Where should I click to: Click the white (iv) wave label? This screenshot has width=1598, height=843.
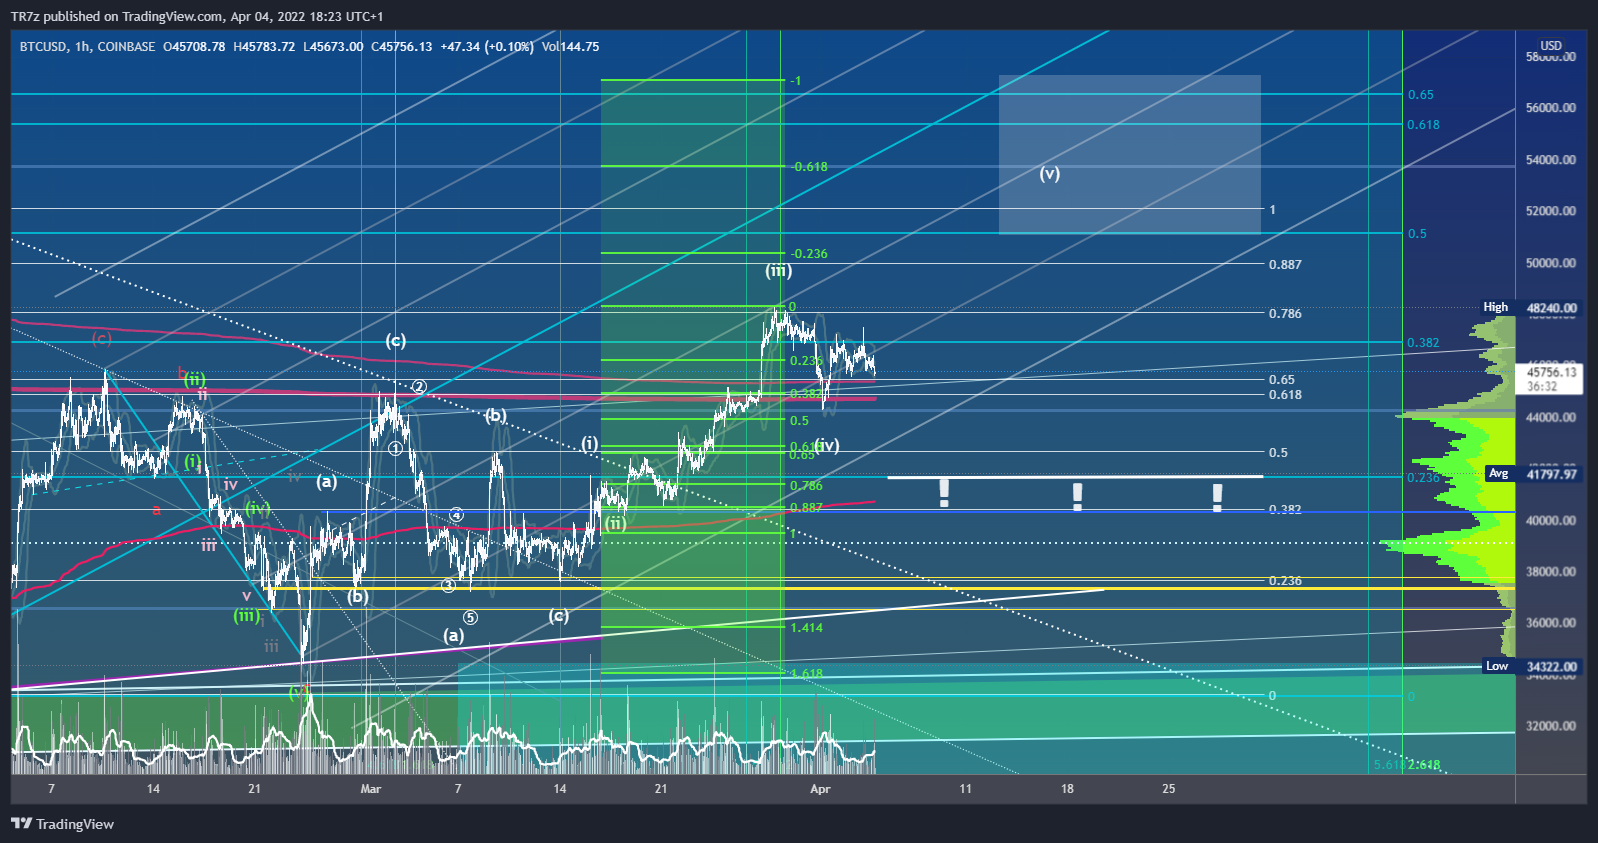(827, 445)
